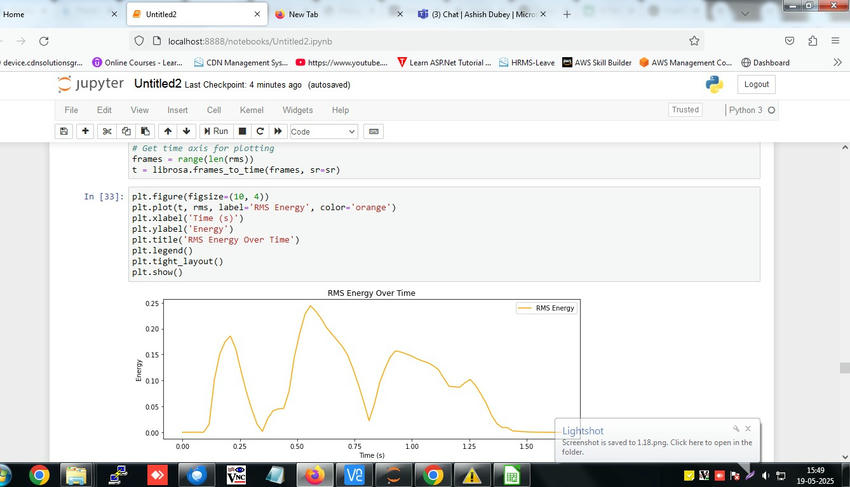Viewport: 850px width, 487px height.
Task: Go forward in browser history
Action: (21, 41)
